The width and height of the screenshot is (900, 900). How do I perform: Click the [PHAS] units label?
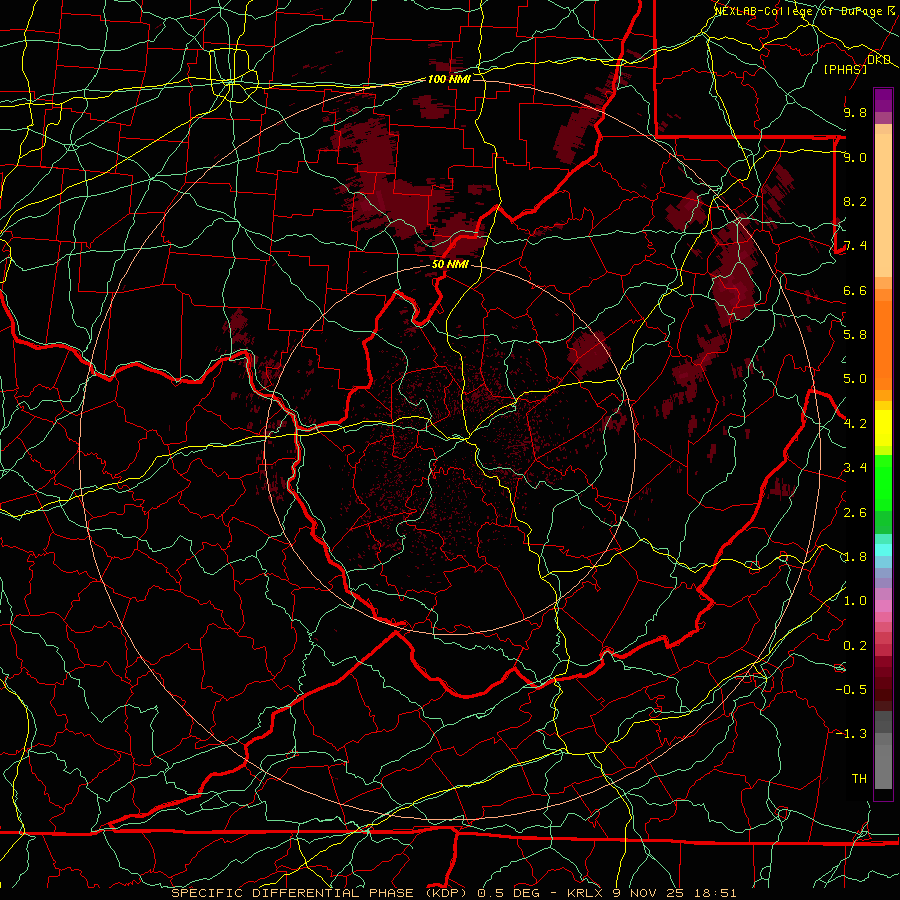pos(845,69)
